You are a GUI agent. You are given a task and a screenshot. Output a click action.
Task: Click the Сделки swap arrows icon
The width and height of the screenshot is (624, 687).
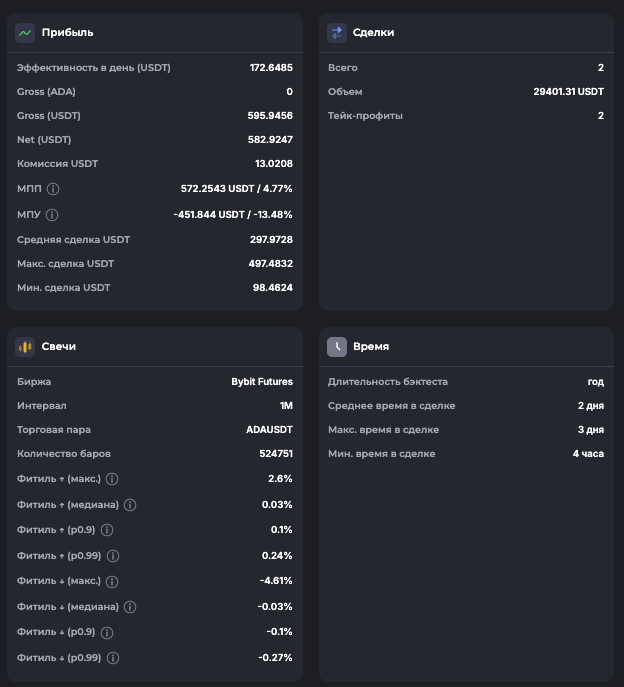(337, 32)
